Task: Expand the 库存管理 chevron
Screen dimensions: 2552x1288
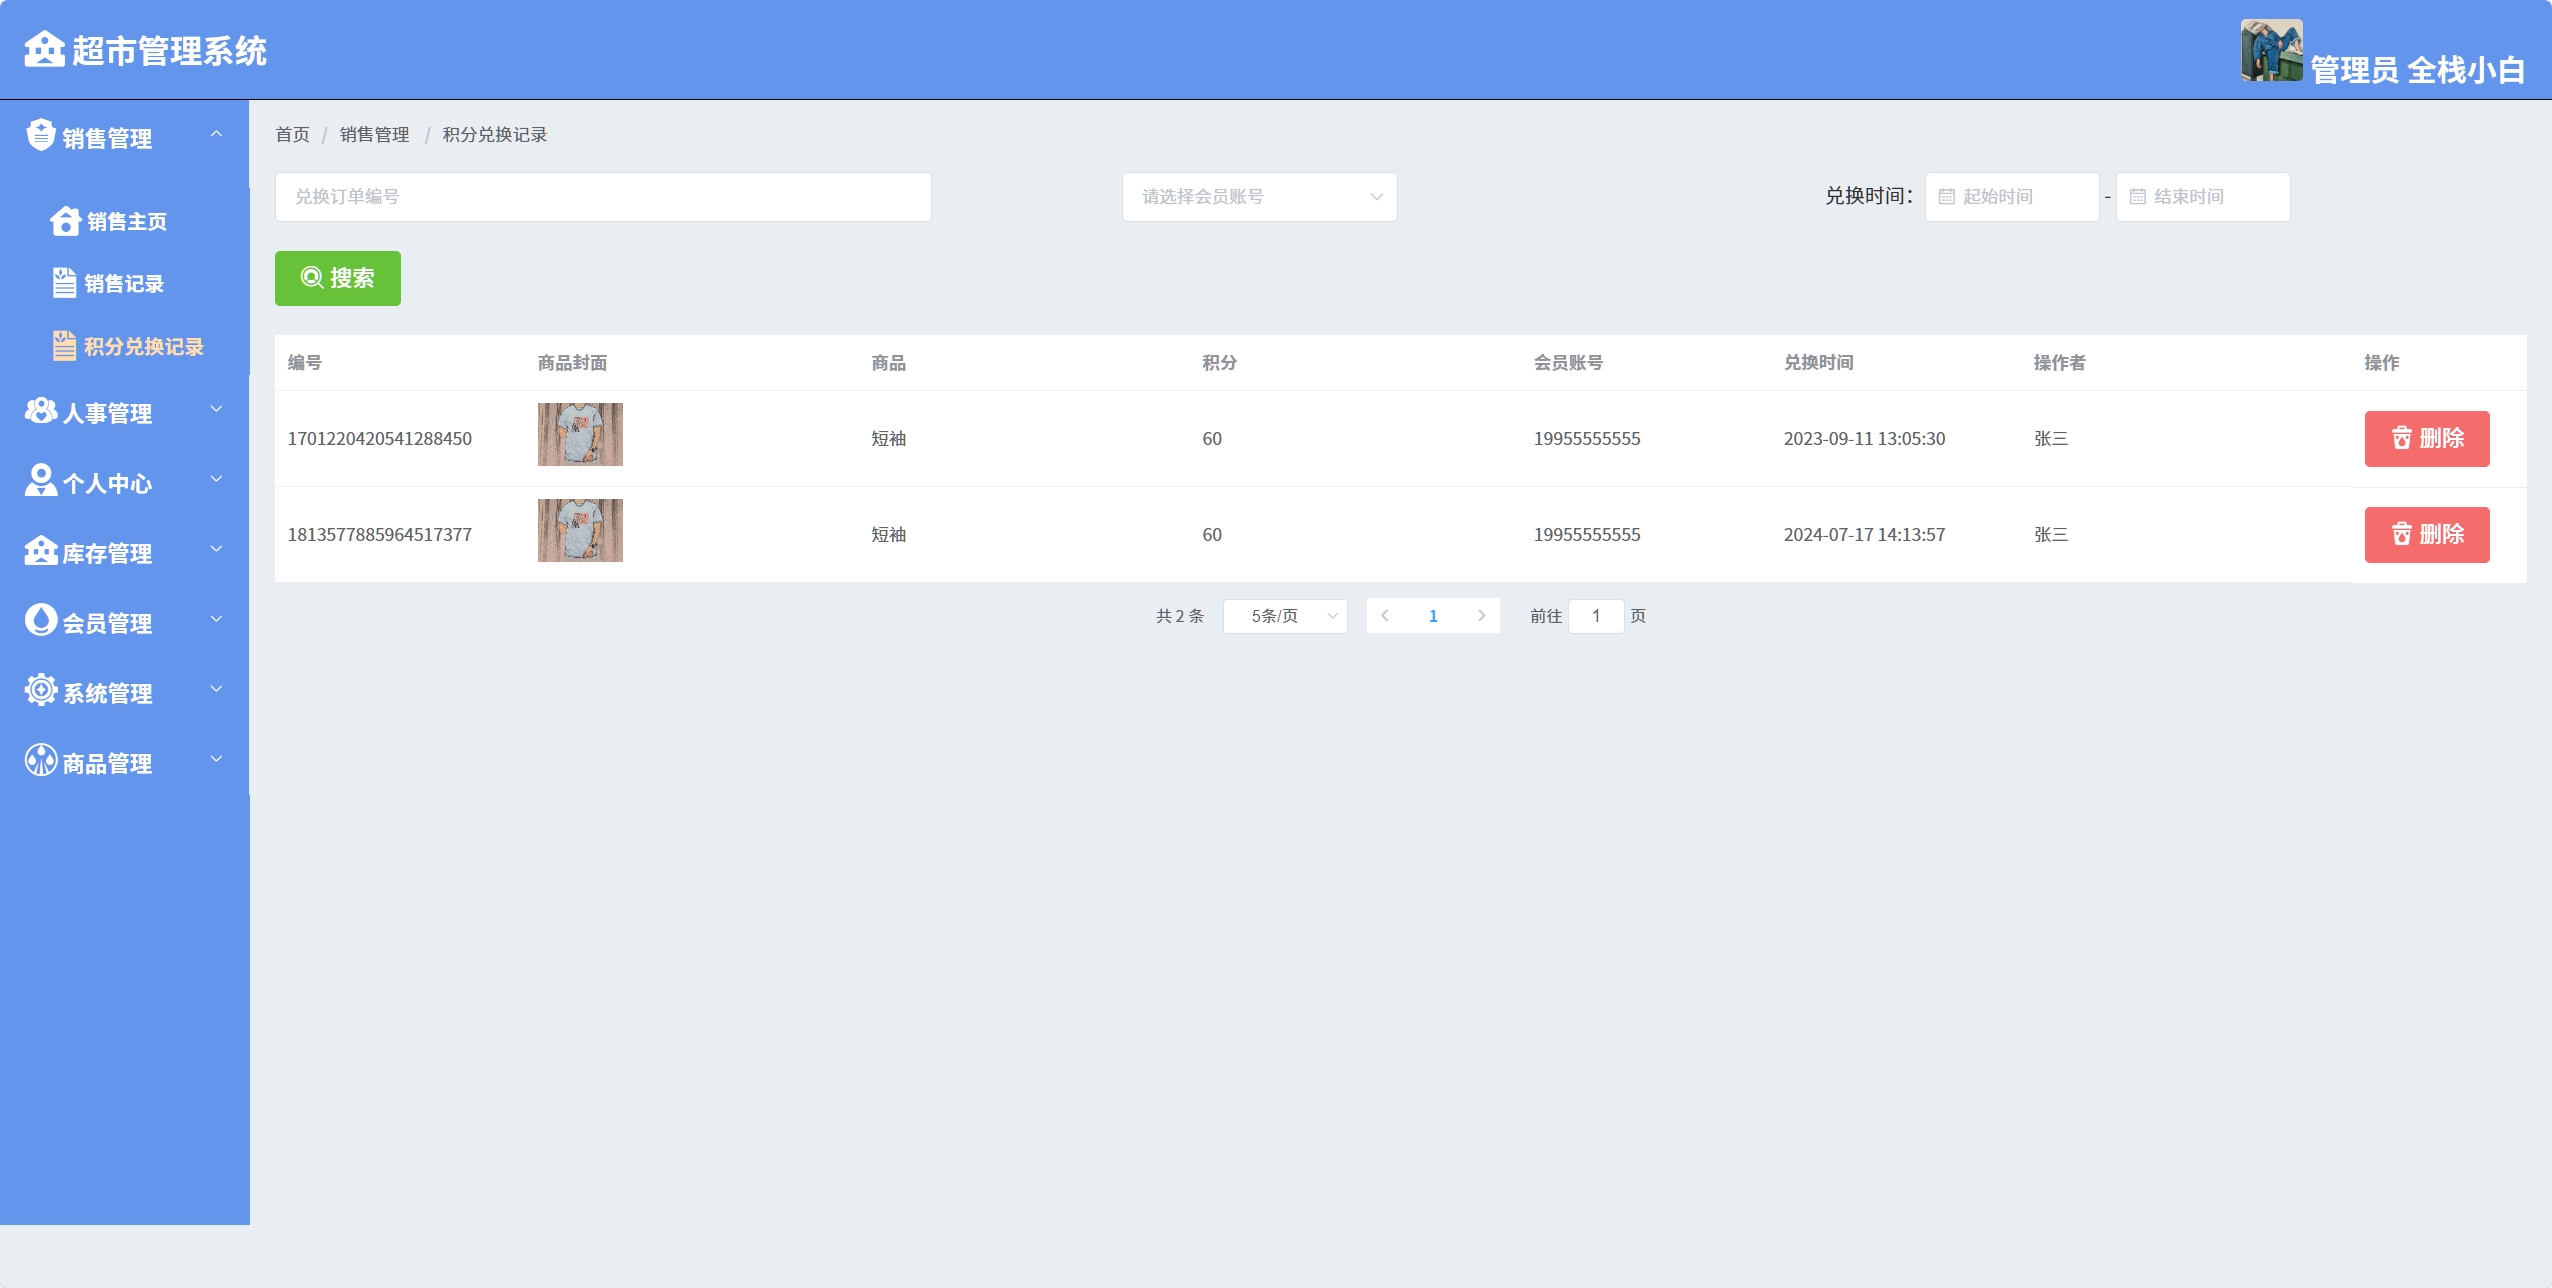Action: (216, 549)
